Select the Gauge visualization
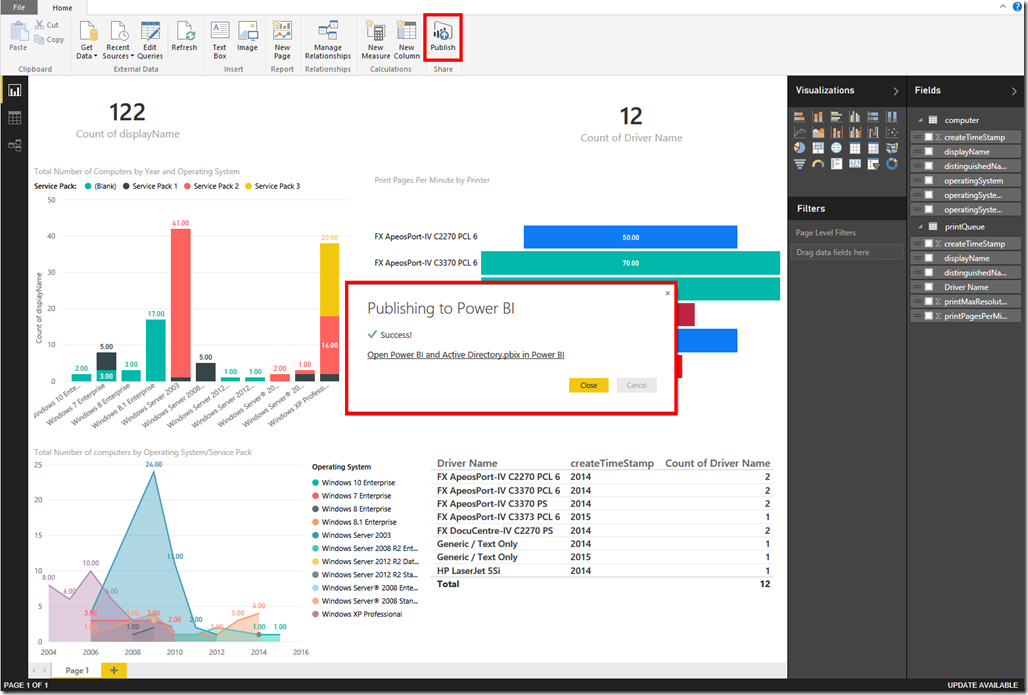 point(818,164)
